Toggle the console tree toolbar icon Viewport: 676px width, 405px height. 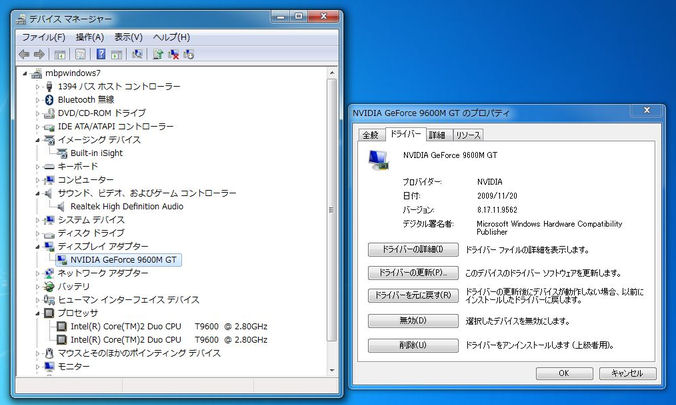point(60,54)
